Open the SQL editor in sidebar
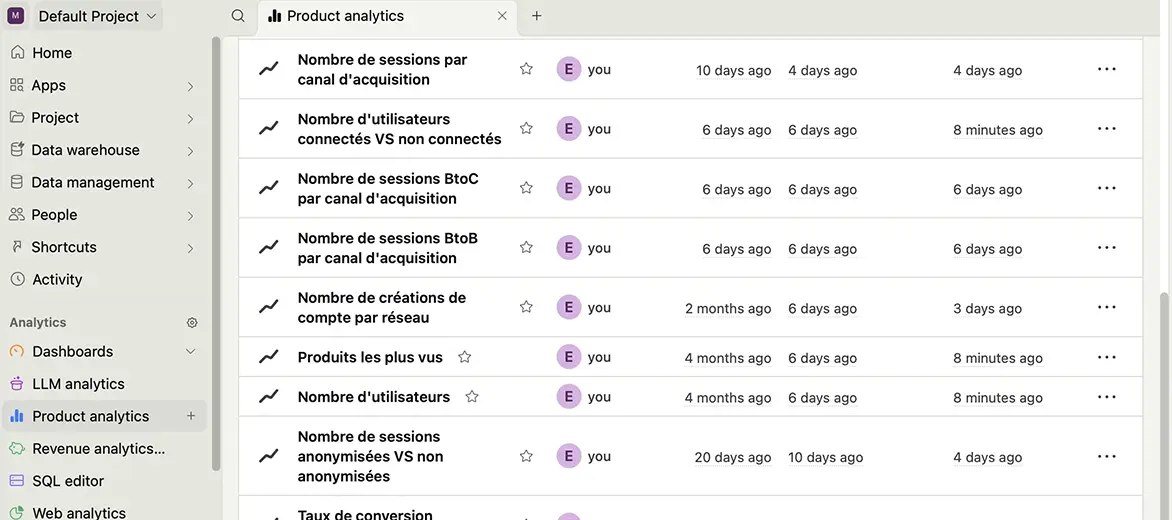The image size is (1172, 520). pos(68,481)
